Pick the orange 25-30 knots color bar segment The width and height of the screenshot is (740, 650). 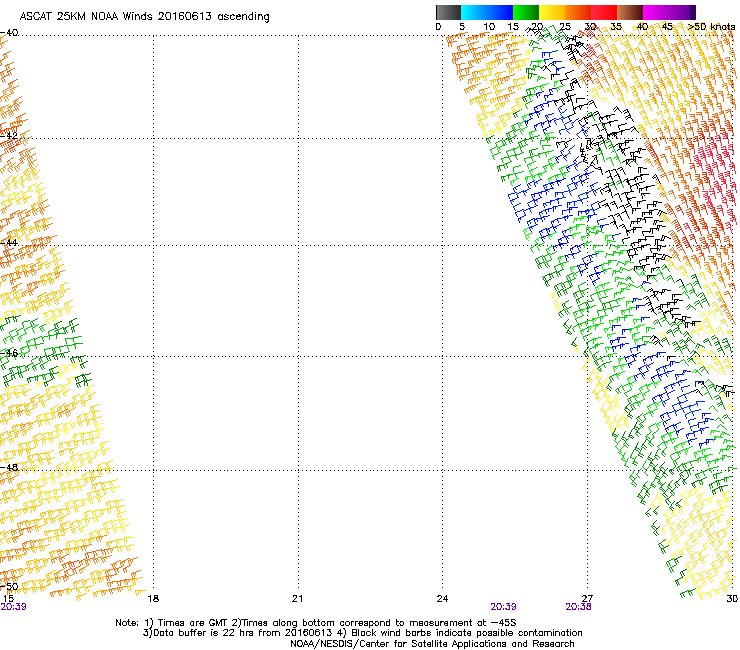coord(578,12)
